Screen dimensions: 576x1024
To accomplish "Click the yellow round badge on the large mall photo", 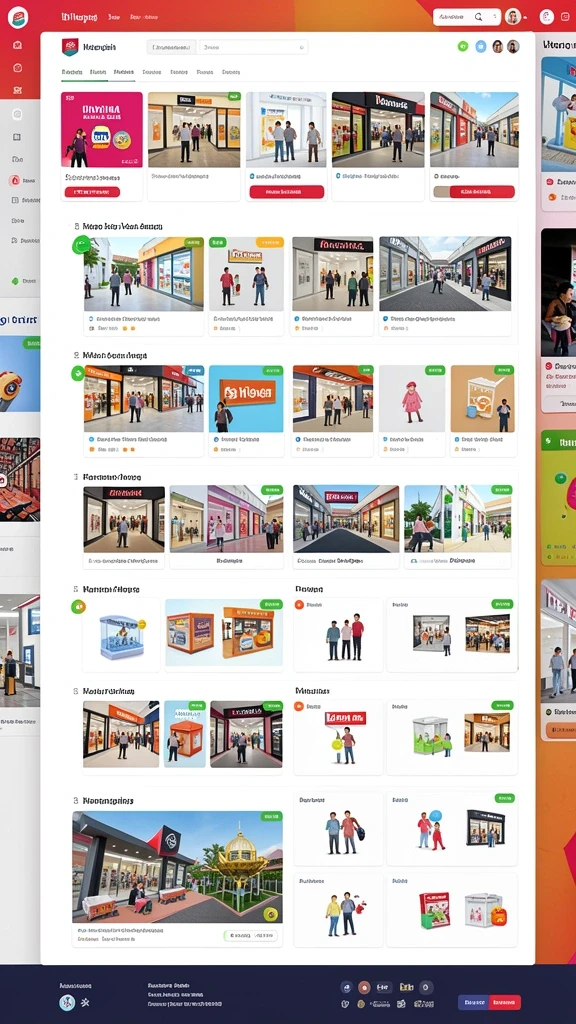I will (268, 914).
